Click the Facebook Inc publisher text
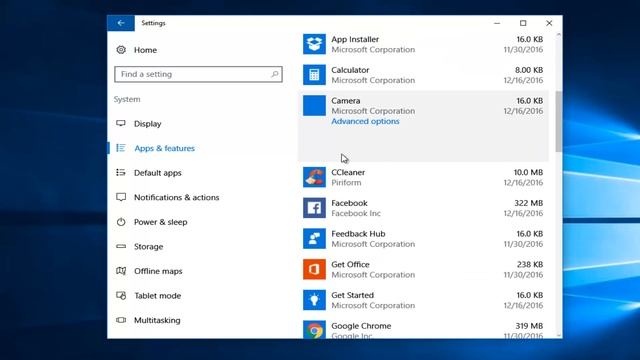 [x=356, y=213]
